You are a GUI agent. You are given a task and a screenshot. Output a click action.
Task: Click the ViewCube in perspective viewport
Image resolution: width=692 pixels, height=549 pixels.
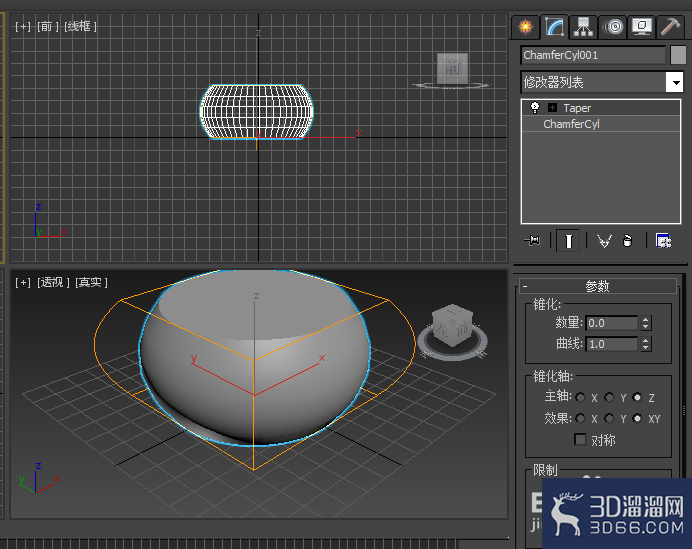[453, 324]
